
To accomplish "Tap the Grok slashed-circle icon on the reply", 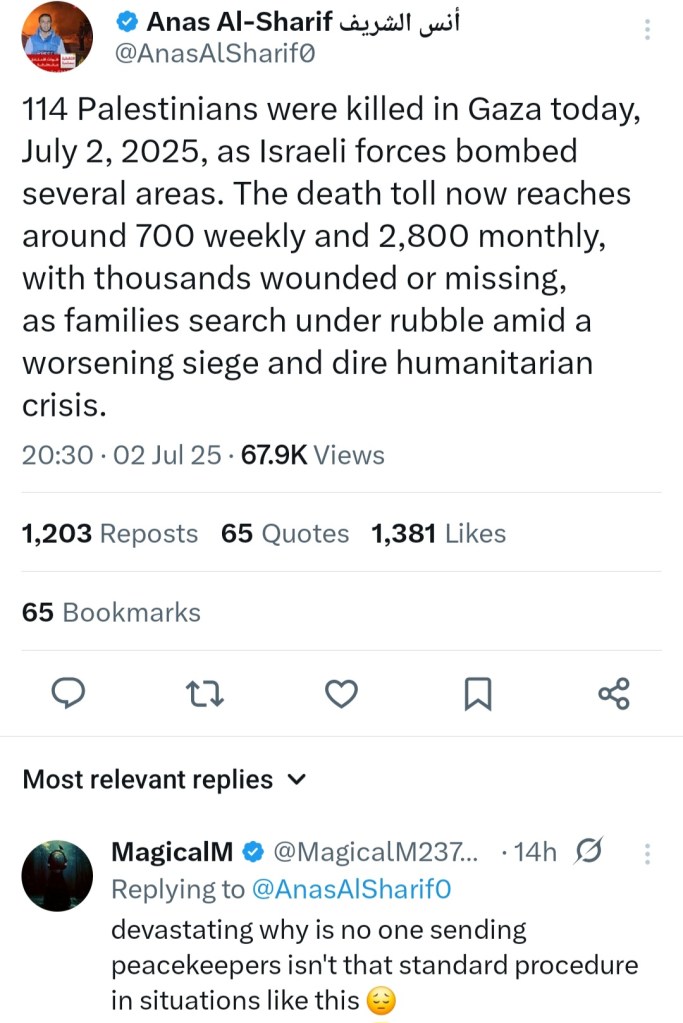I will (x=590, y=852).
